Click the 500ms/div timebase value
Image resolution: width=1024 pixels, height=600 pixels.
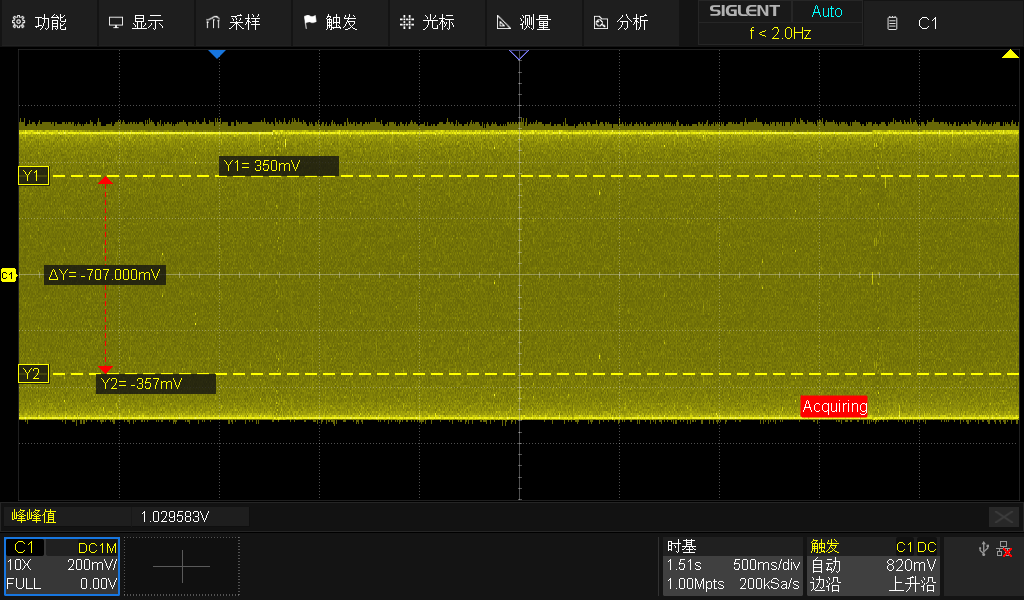coord(766,565)
